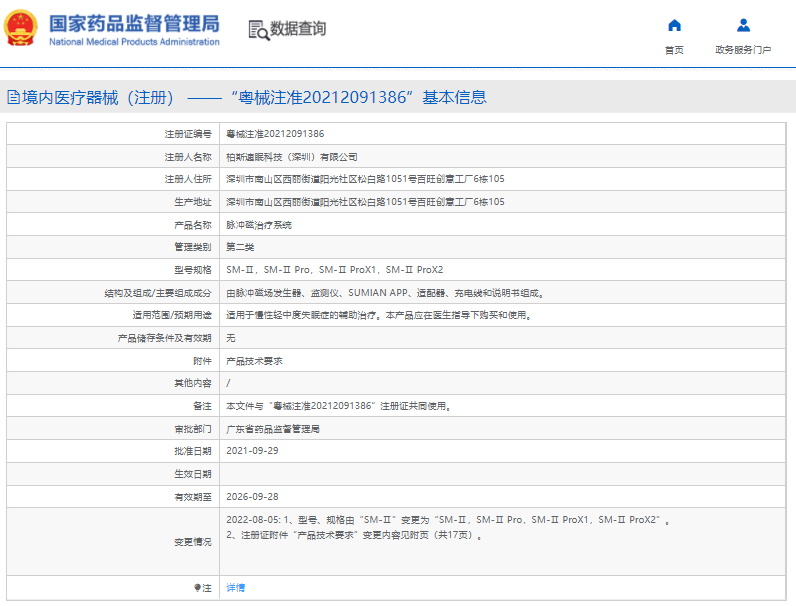Image resolution: width=796 pixels, height=606 pixels.
Task: Open the 详情 link
Action: click(236, 588)
